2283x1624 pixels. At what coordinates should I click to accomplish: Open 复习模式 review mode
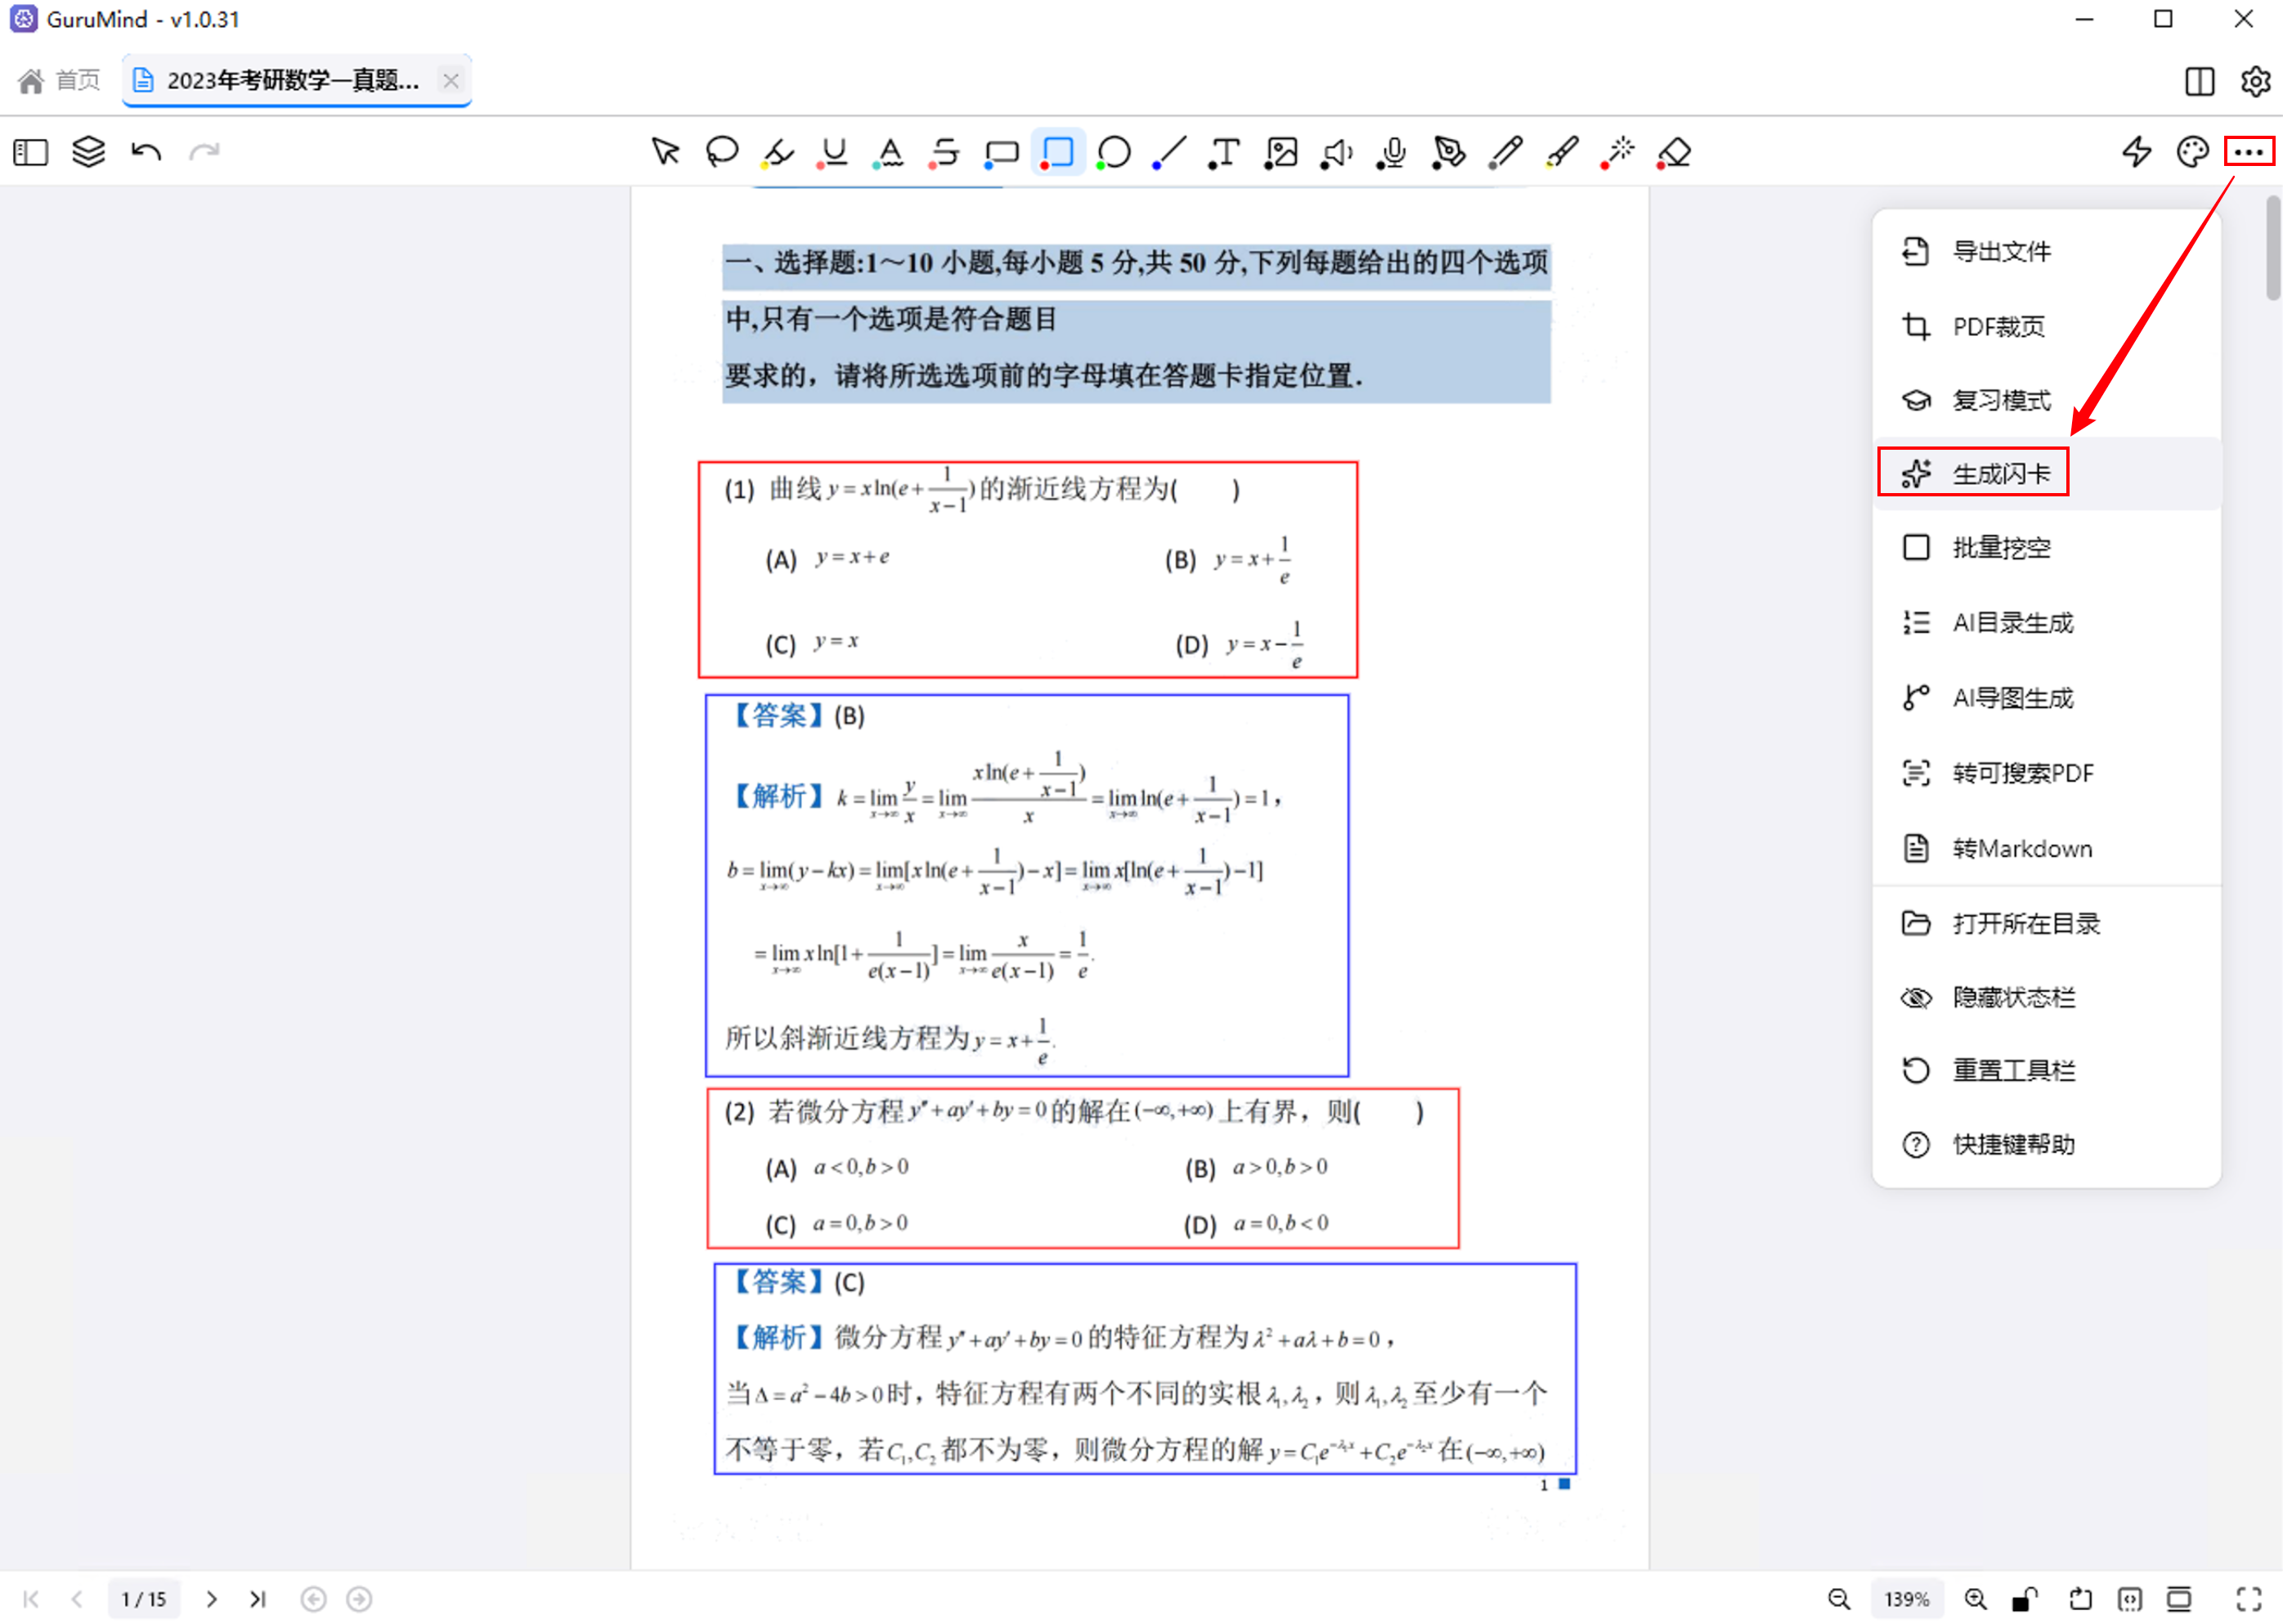[x=2046, y=400]
